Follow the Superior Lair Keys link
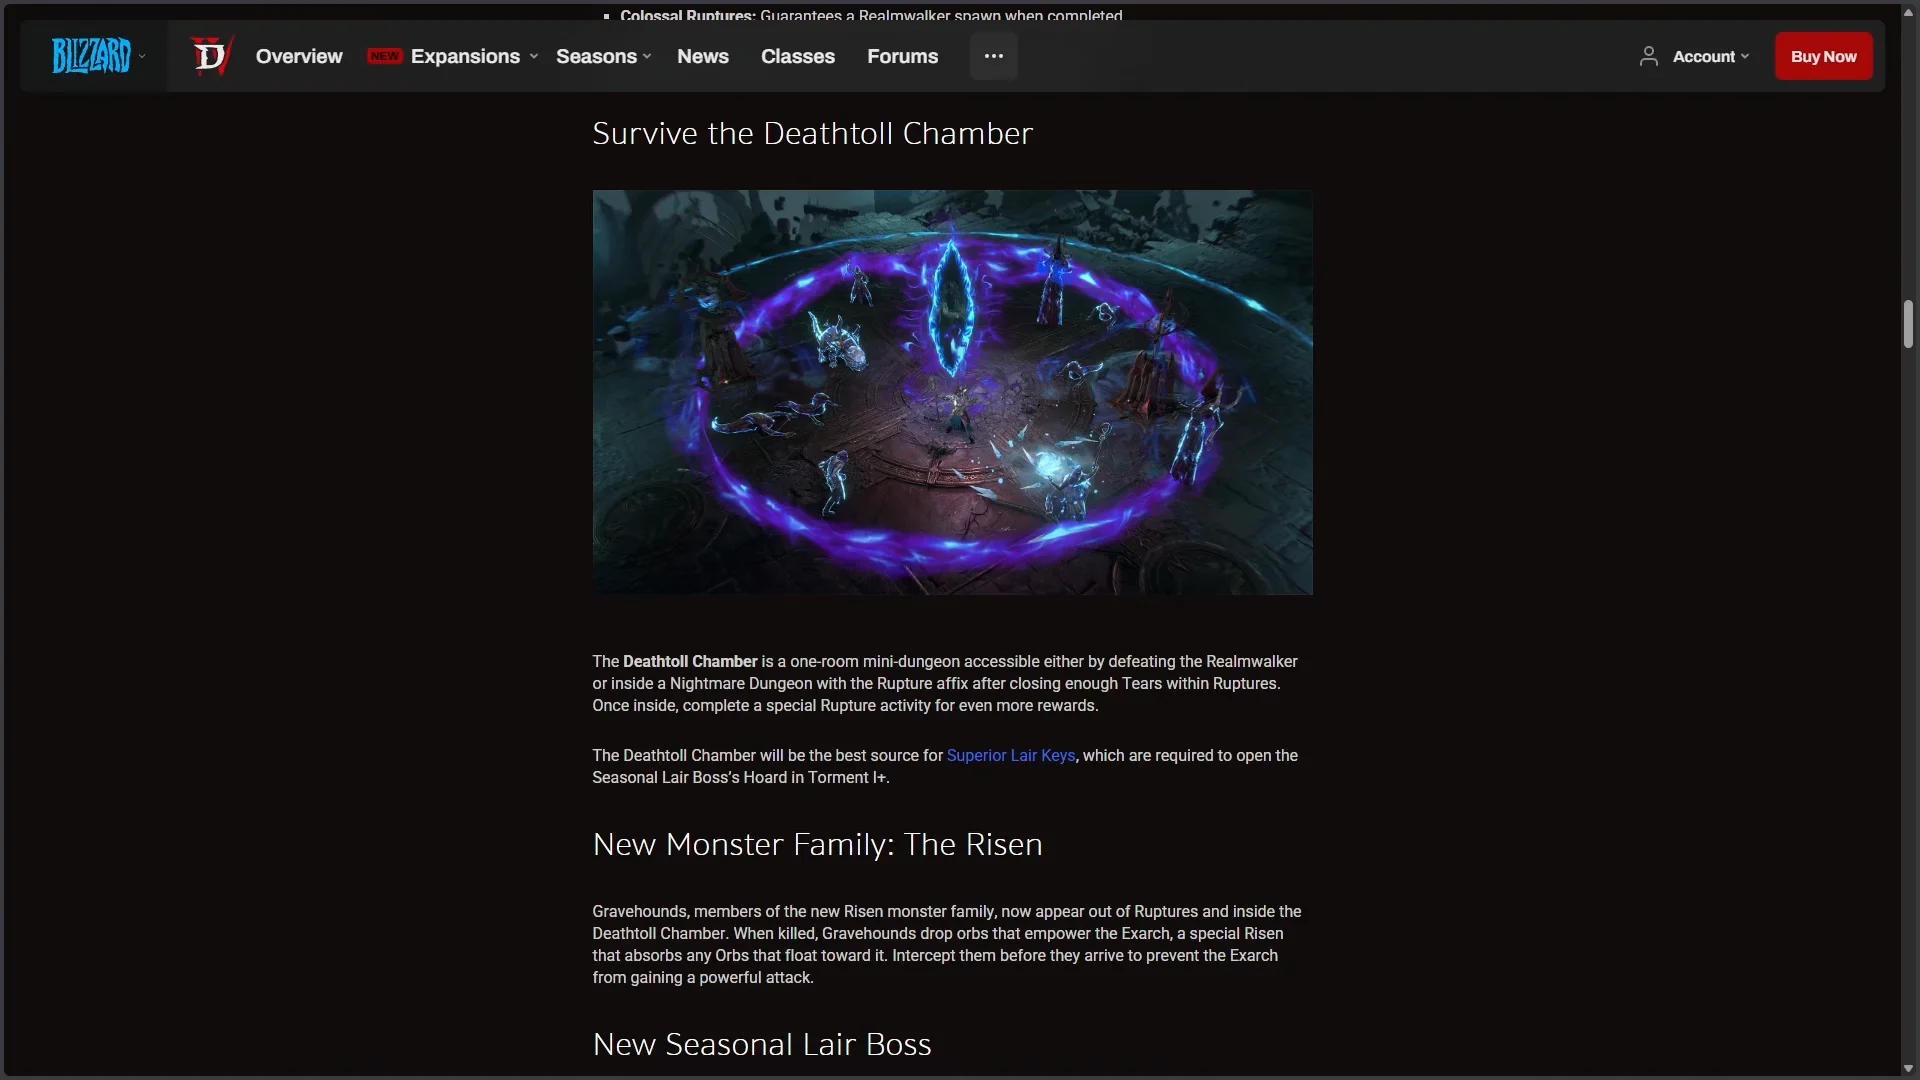The image size is (1920, 1080). (1011, 755)
